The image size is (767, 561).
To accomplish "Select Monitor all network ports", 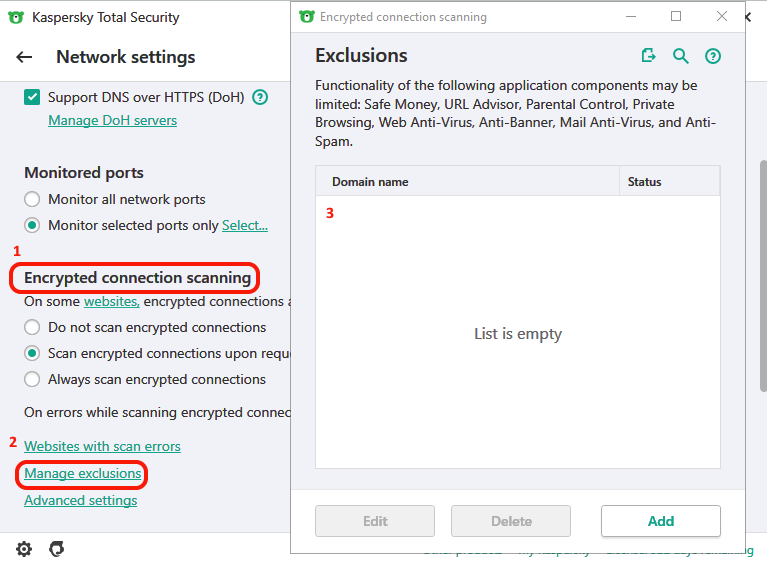I will 32,199.
